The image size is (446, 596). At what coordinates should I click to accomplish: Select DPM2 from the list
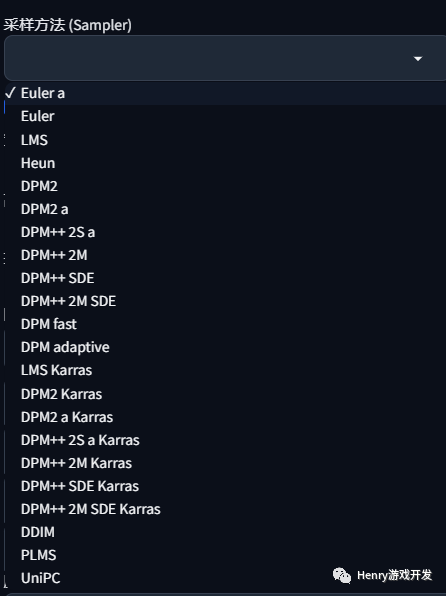point(225,186)
